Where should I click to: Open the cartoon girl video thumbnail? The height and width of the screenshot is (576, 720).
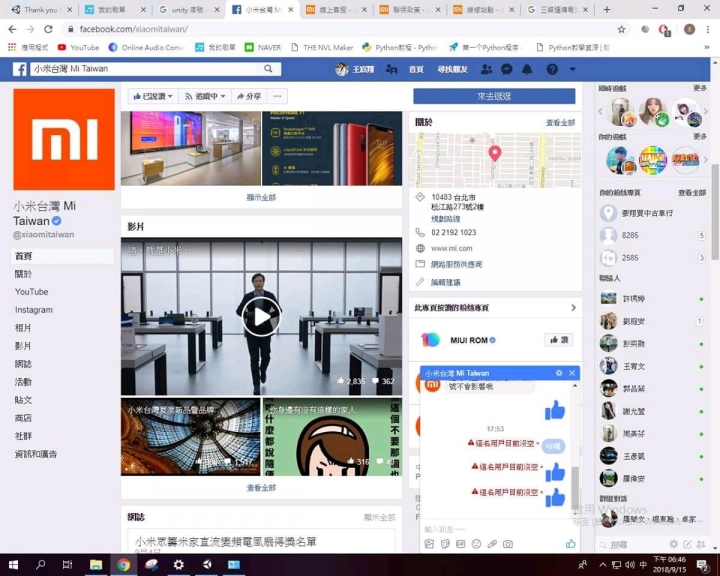coord(332,437)
